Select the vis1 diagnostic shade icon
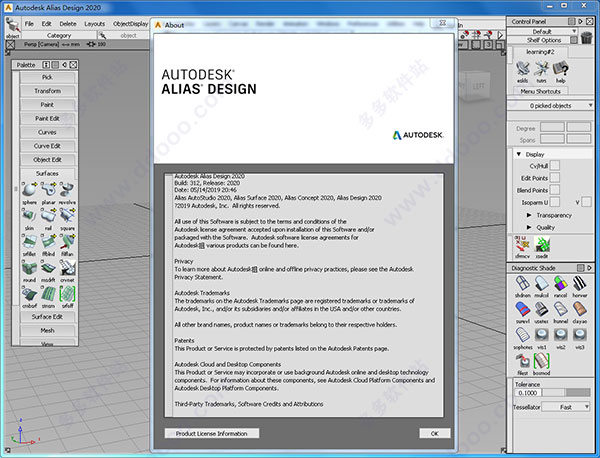 [x=541, y=336]
